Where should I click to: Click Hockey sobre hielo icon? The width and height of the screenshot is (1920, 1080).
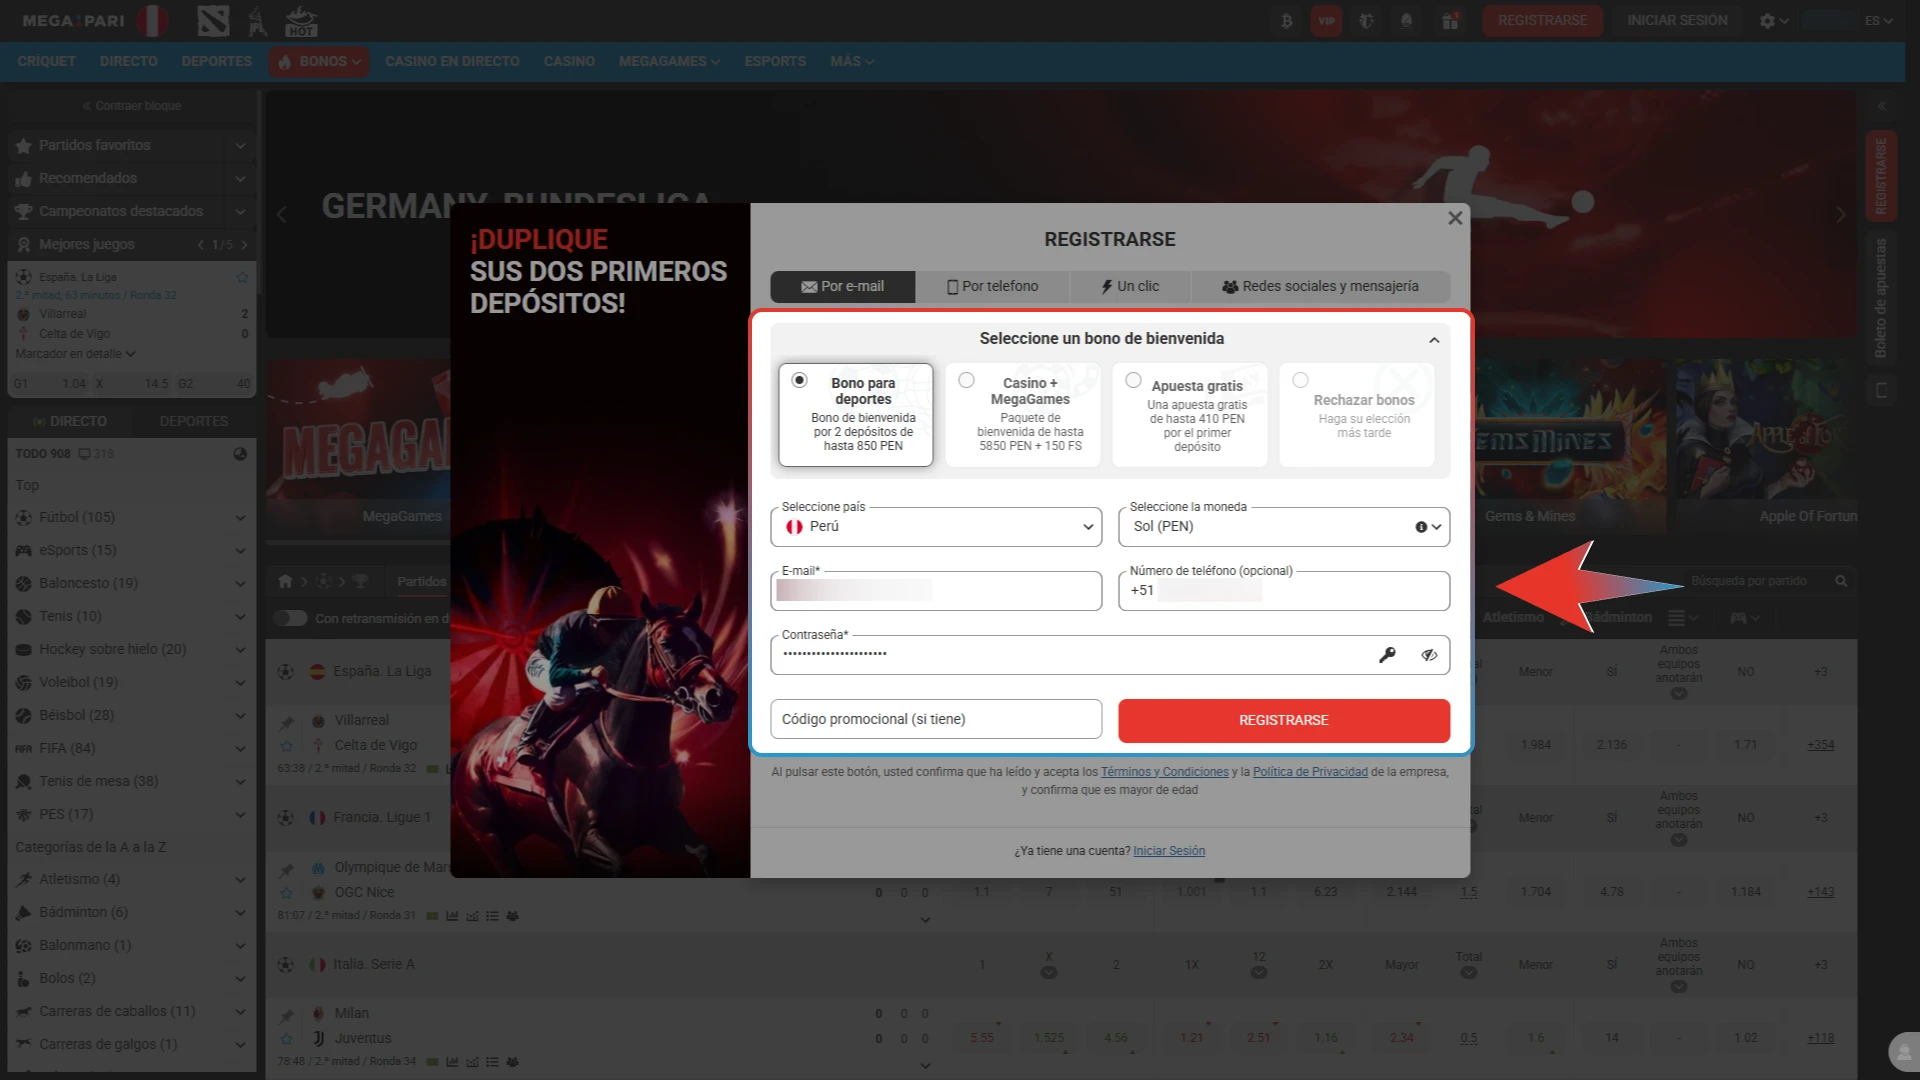tap(24, 650)
